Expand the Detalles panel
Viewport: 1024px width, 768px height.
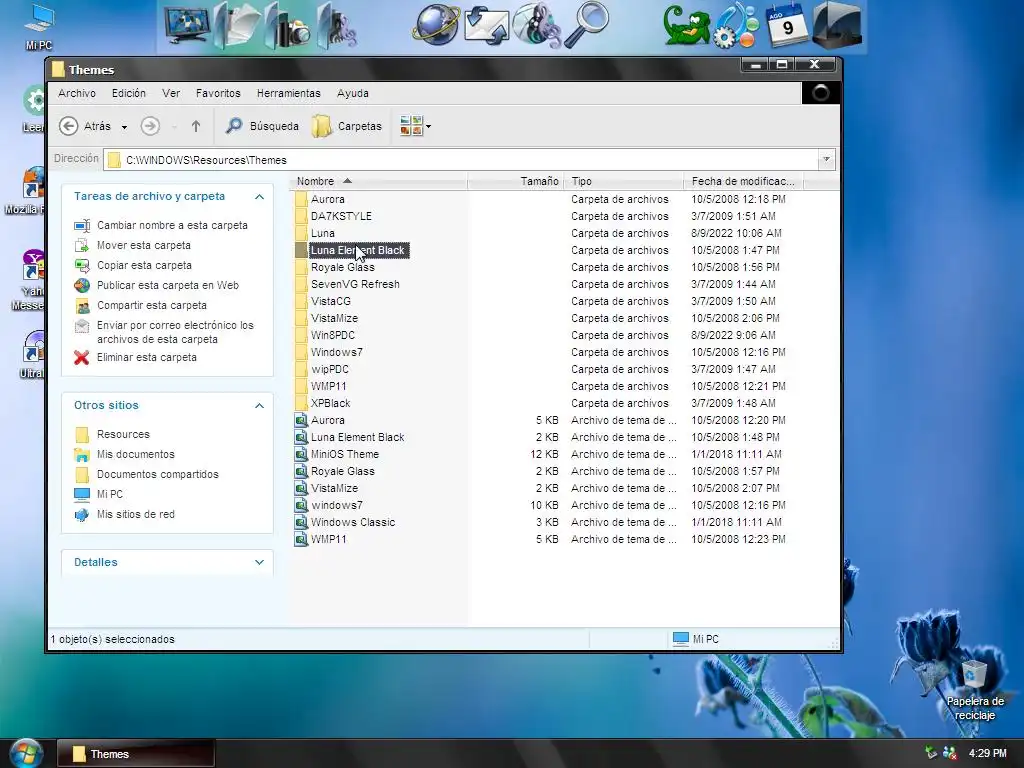coord(259,562)
